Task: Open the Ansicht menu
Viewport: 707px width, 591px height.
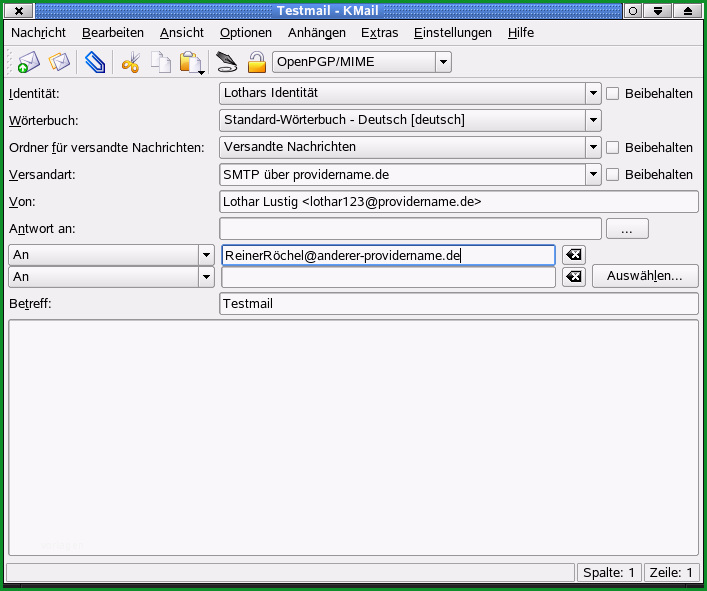Action: (x=182, y=32)
